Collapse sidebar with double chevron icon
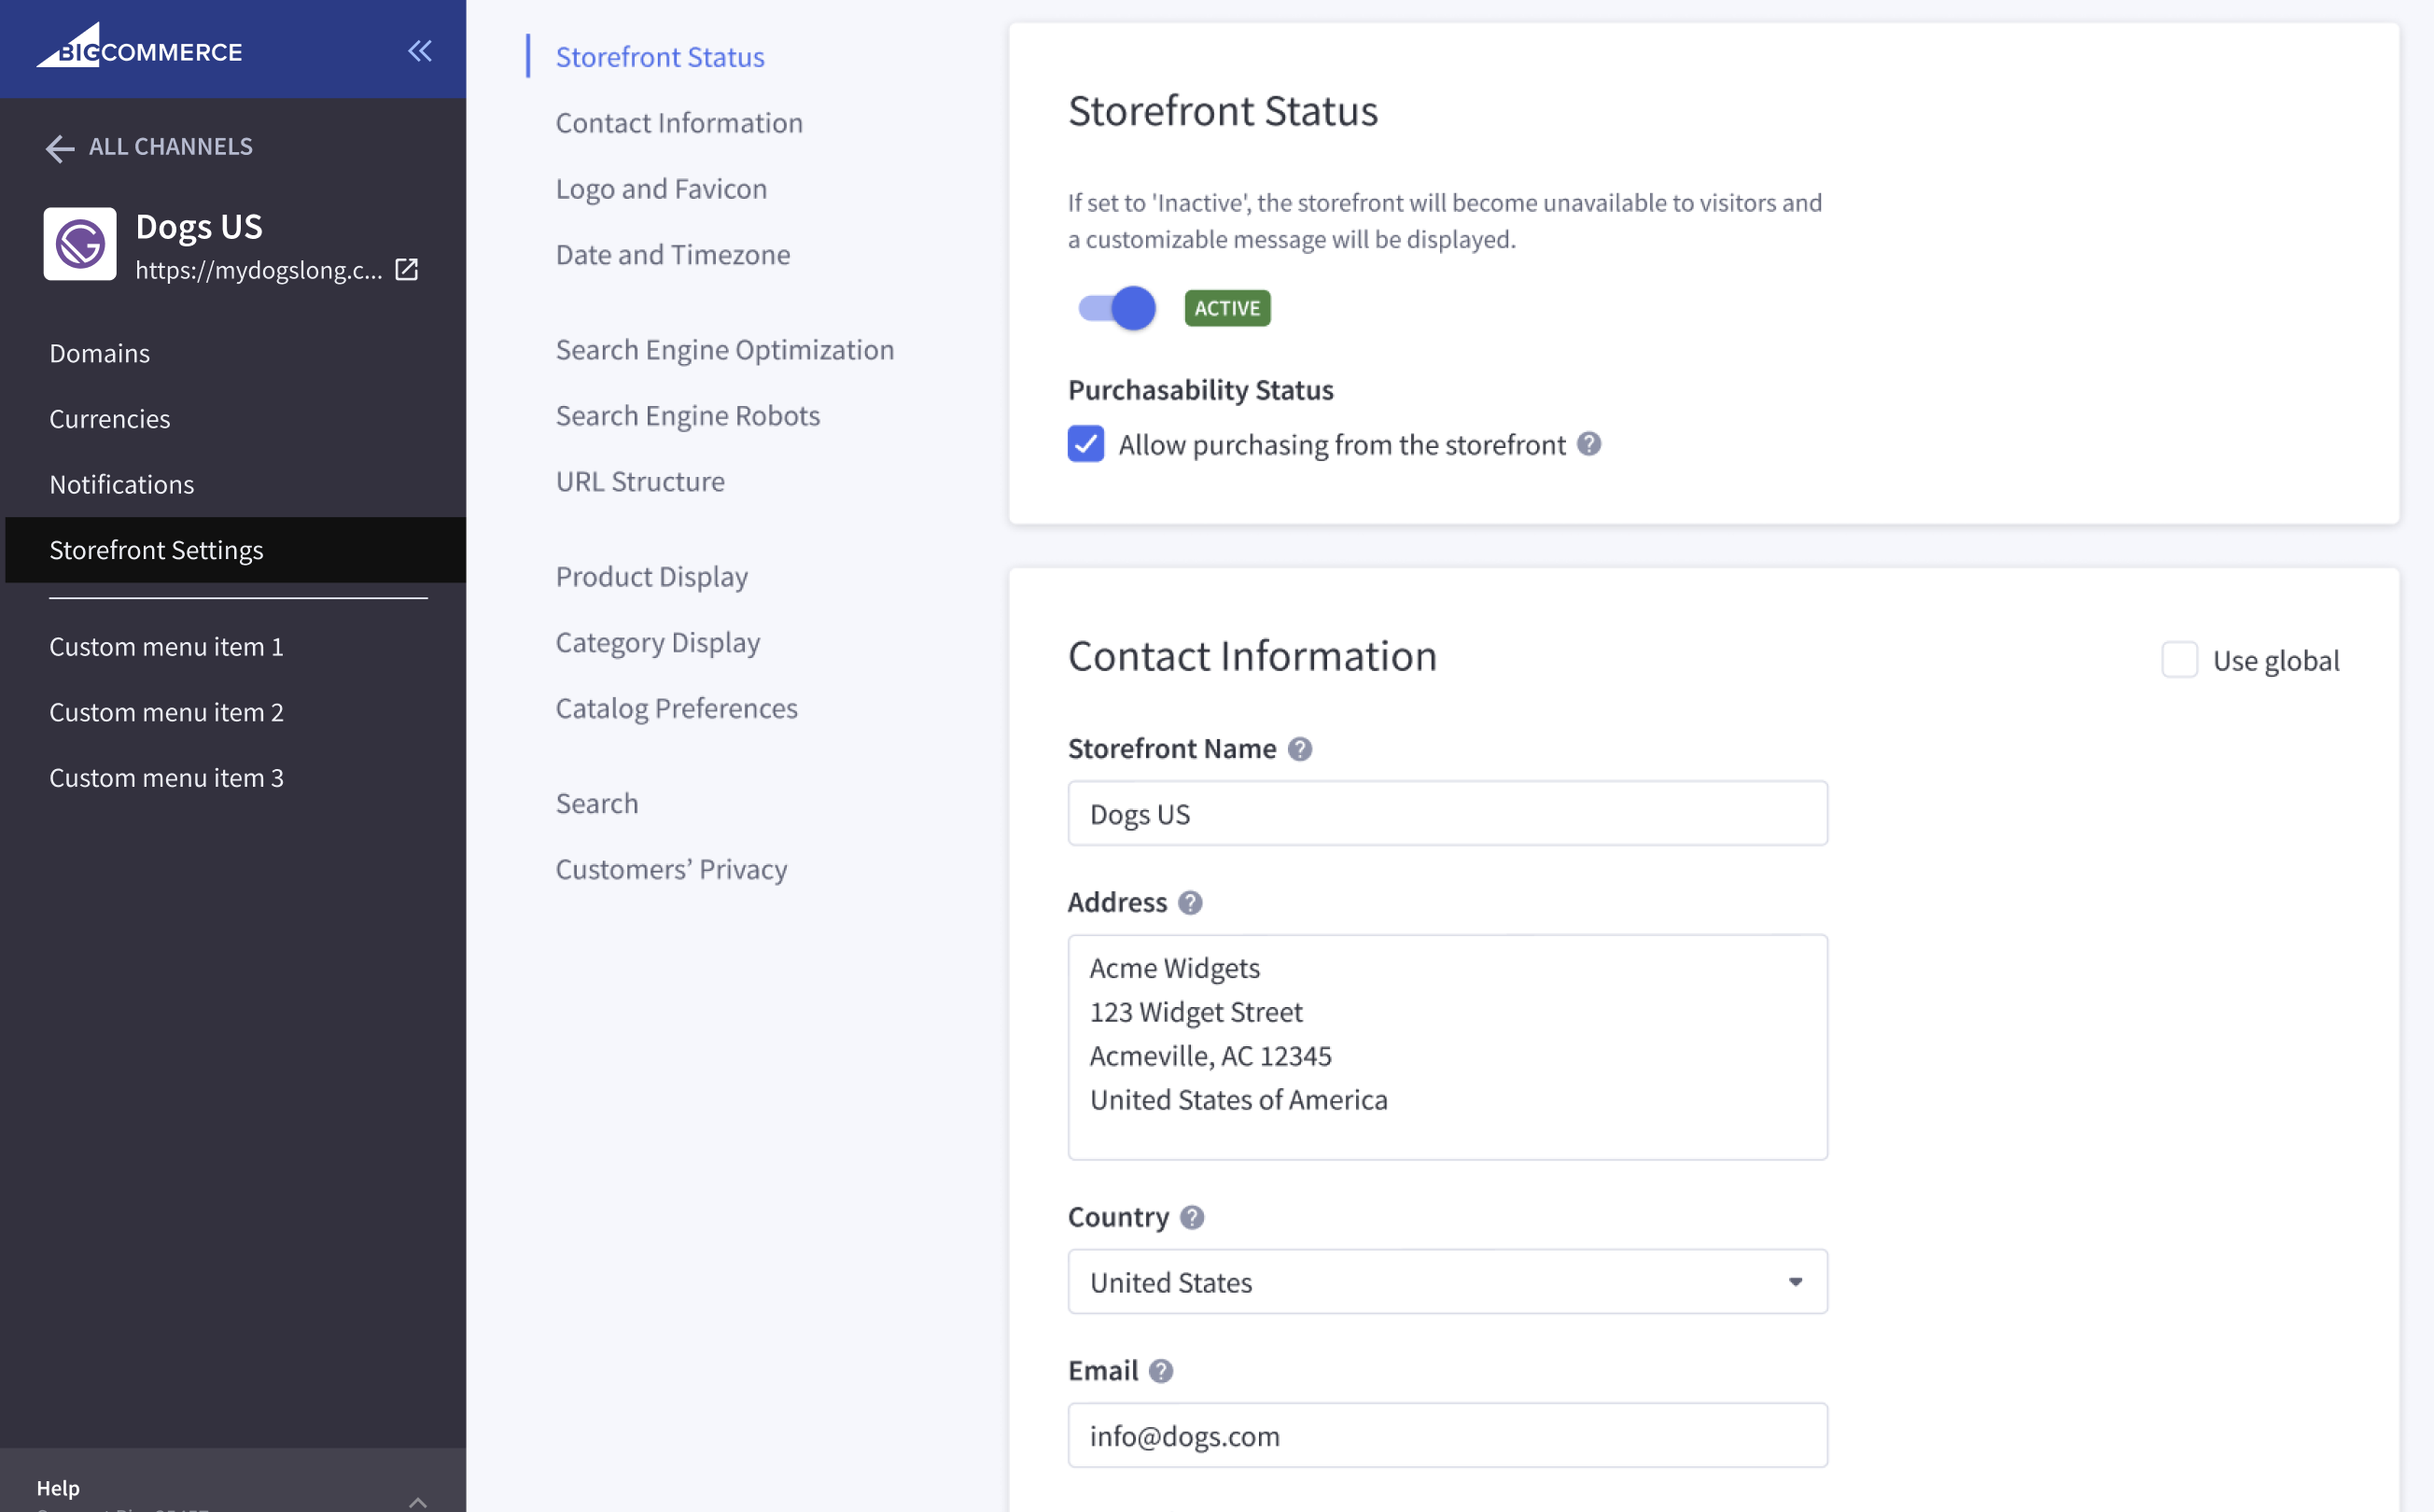 coord(420,50)
